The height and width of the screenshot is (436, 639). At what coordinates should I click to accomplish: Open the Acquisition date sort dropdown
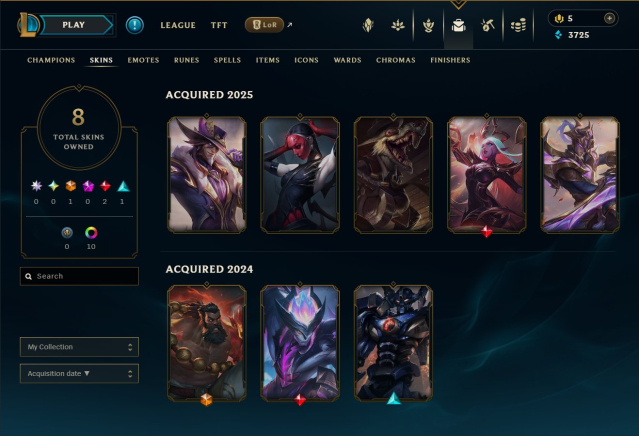[x=79, y=374]
